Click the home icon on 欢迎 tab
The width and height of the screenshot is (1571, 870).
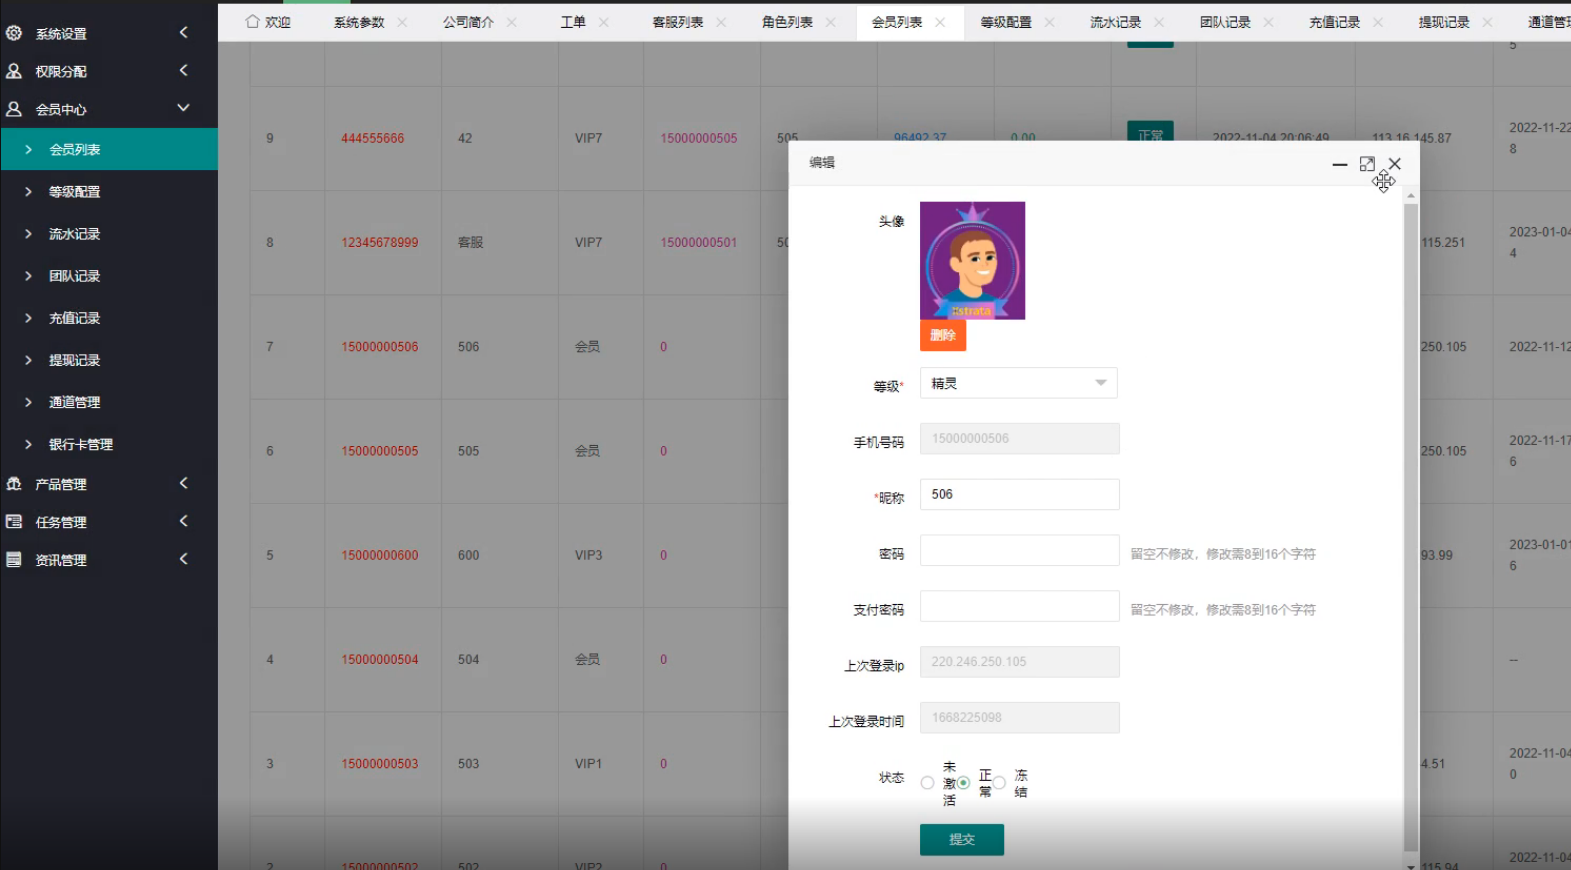[252, 22]
